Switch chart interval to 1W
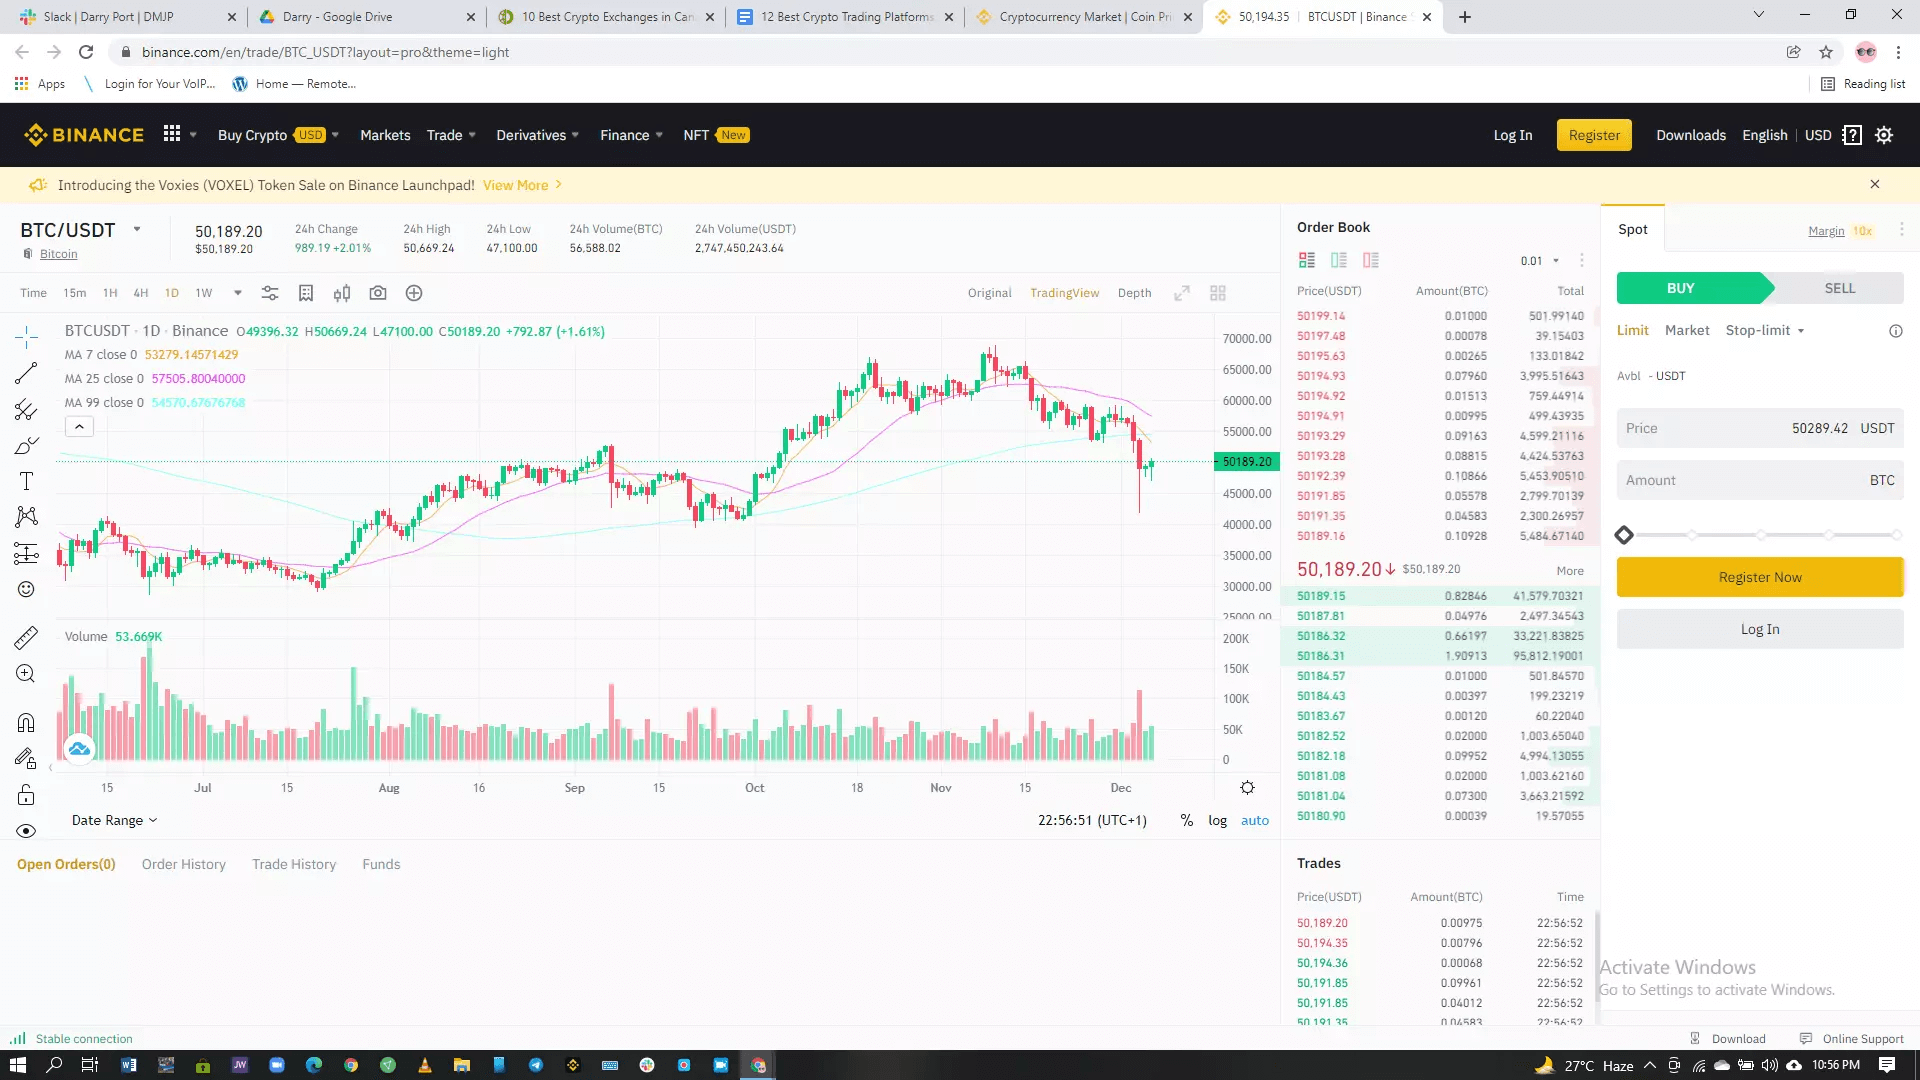This screenshot has width=1920, height=1080. pos(204,293)
